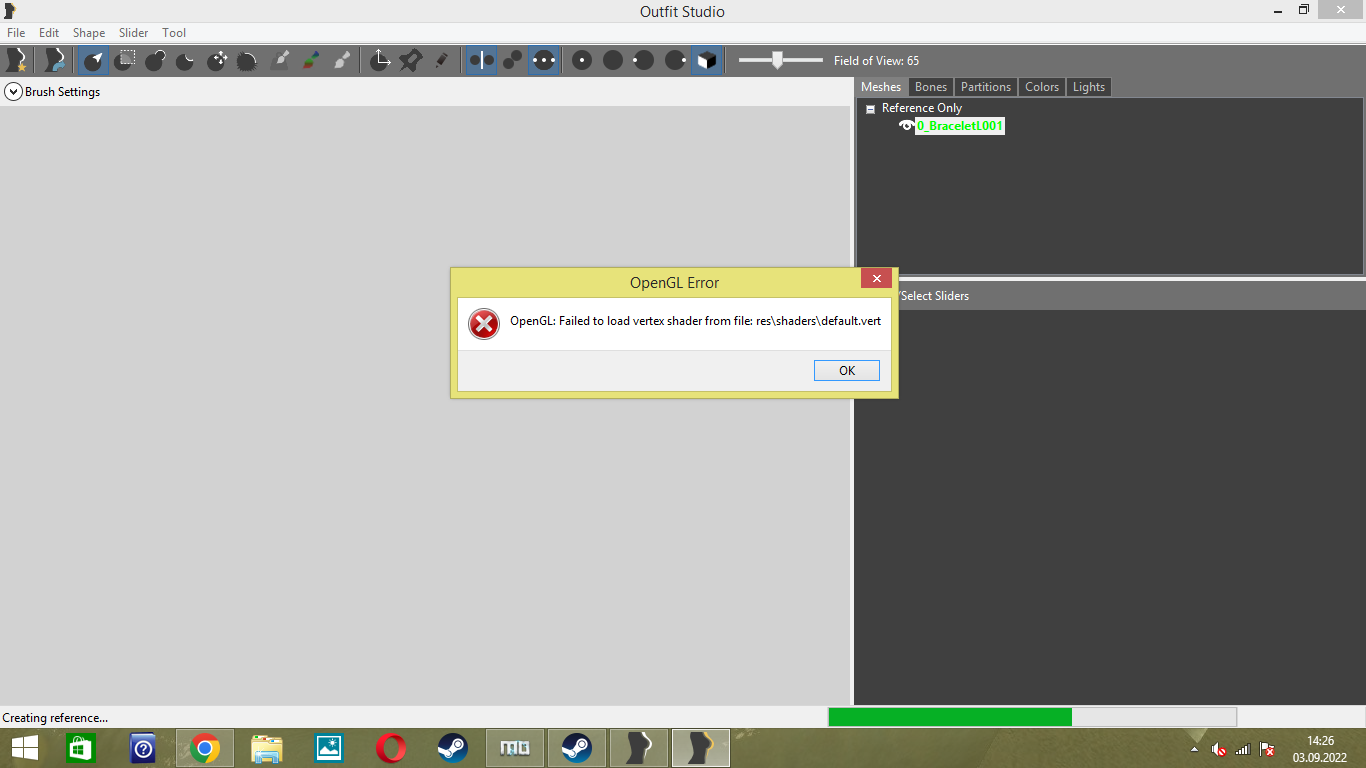Click the Outfit Studio title bar icon
This screenshot has width=1366, height=768.
click(10, 11)
